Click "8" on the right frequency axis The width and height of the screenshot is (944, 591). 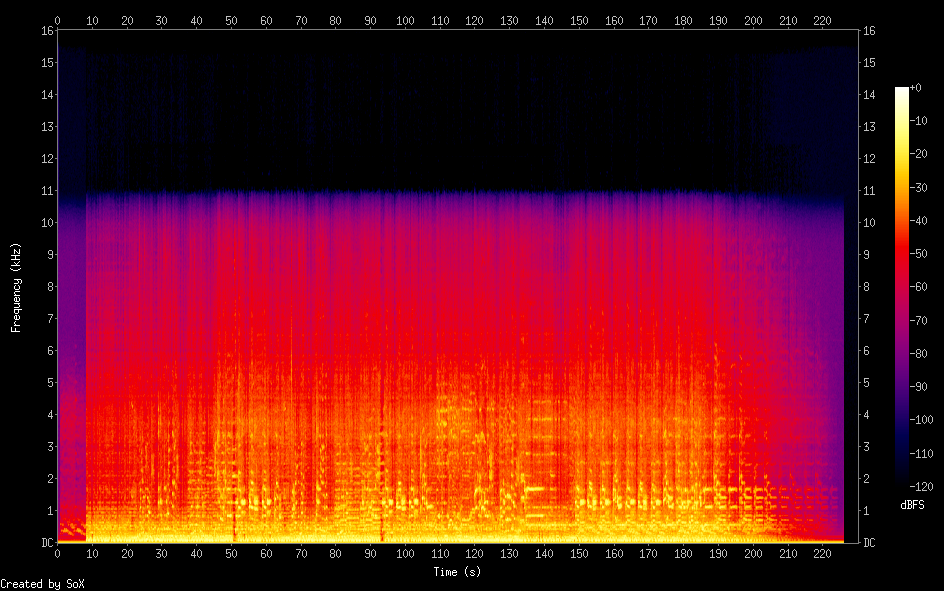point(866,286)
